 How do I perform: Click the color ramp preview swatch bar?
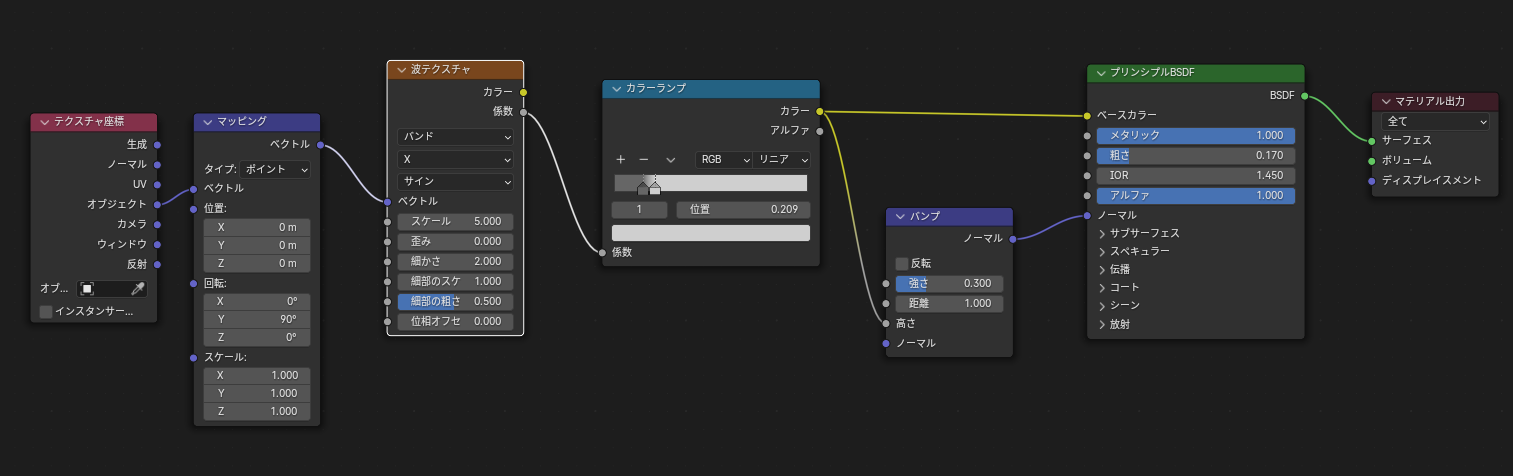710,233
